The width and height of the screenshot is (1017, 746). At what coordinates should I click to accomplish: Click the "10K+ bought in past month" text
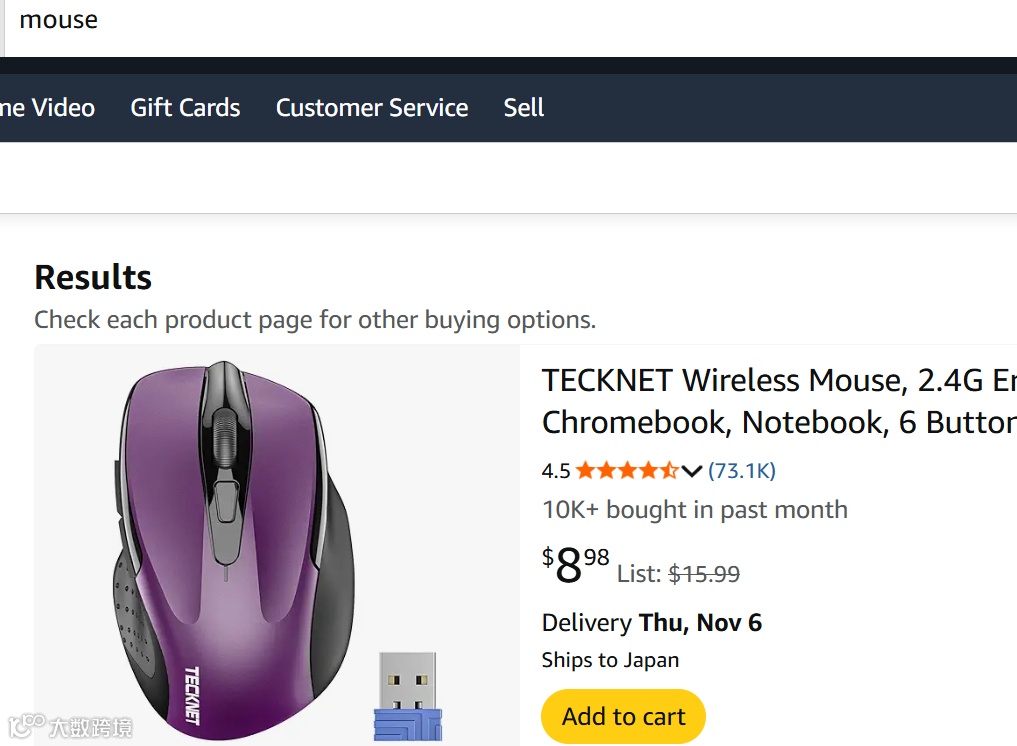tap(694, 510)
